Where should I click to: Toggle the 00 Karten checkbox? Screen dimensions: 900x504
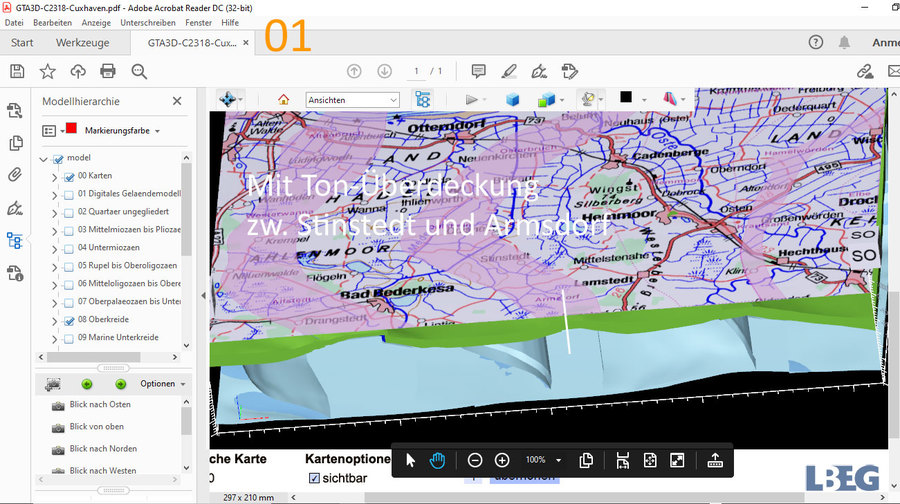69,176
